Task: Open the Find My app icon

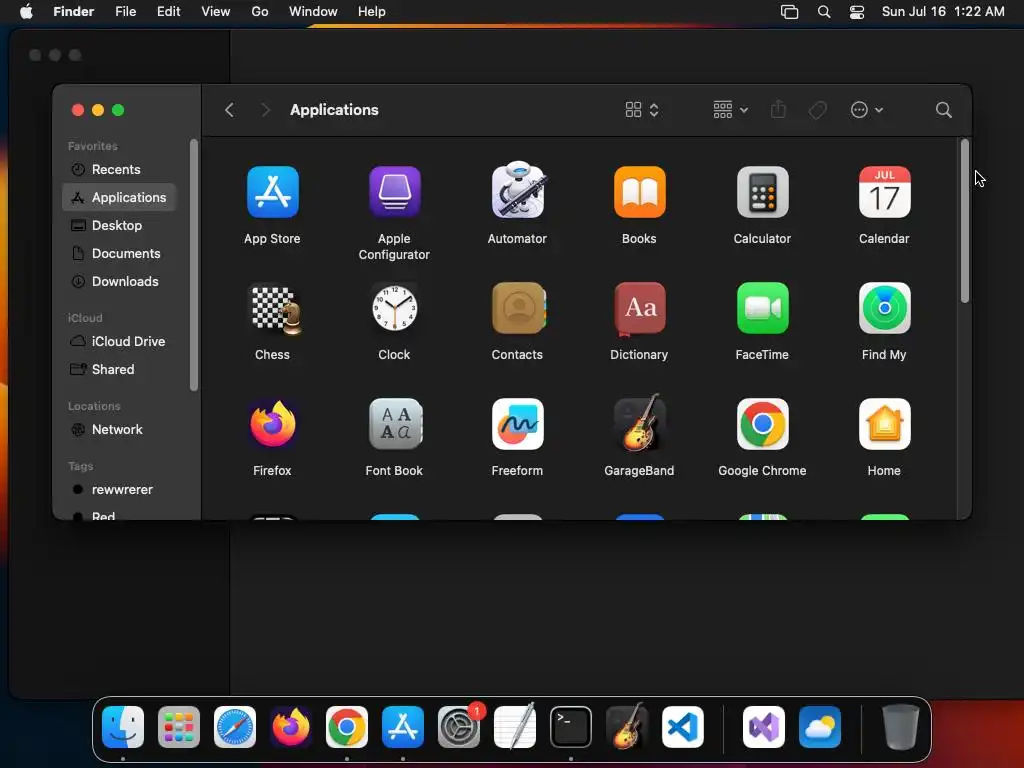Action: [884, 308]
